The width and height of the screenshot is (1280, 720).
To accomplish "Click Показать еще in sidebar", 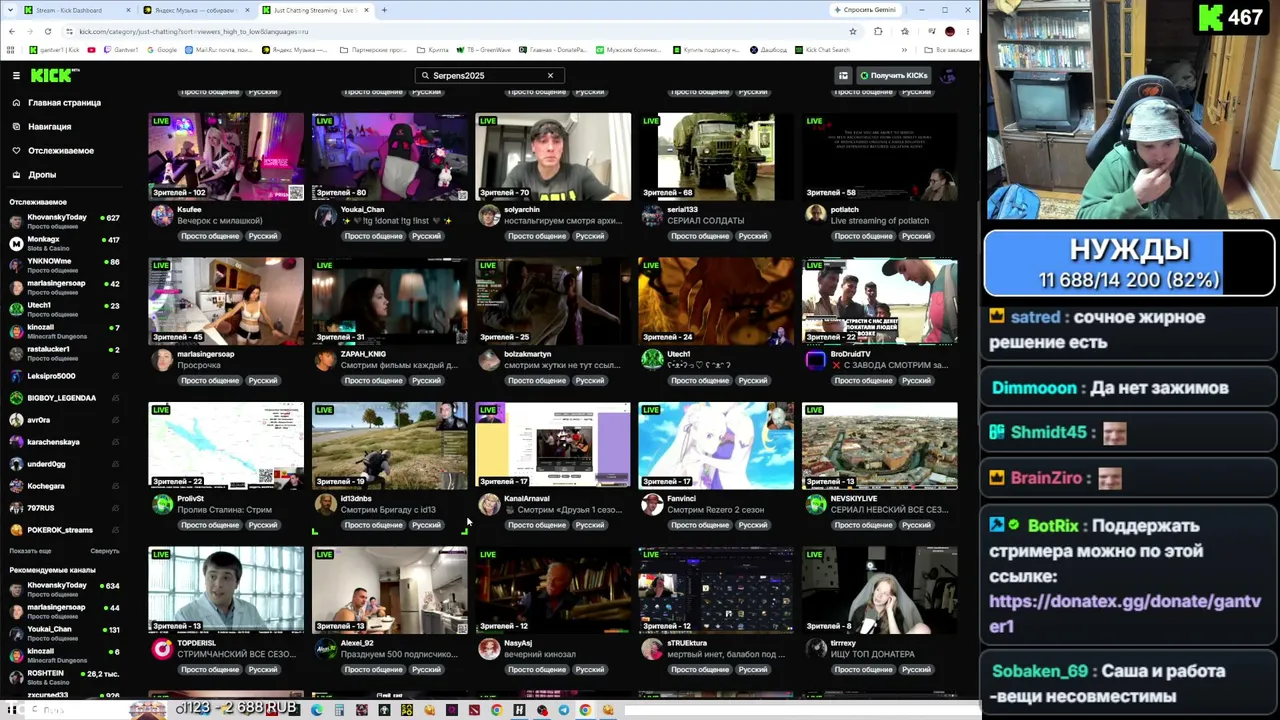I will pyautogui.click(x=30, y=551).
